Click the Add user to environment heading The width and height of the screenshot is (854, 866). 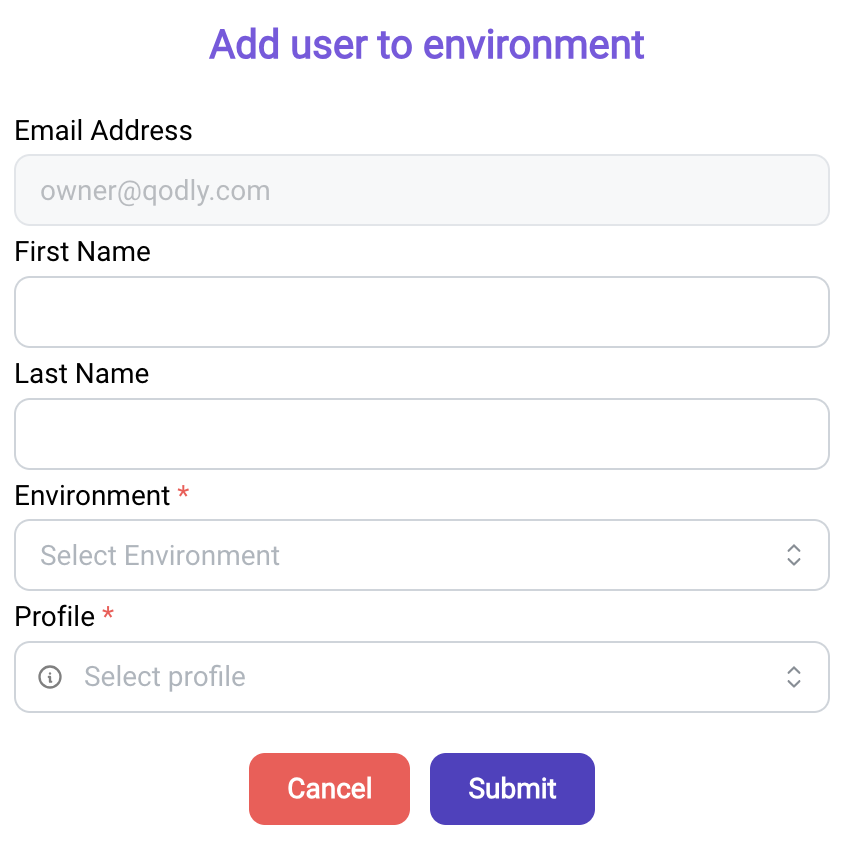(426, 45)
